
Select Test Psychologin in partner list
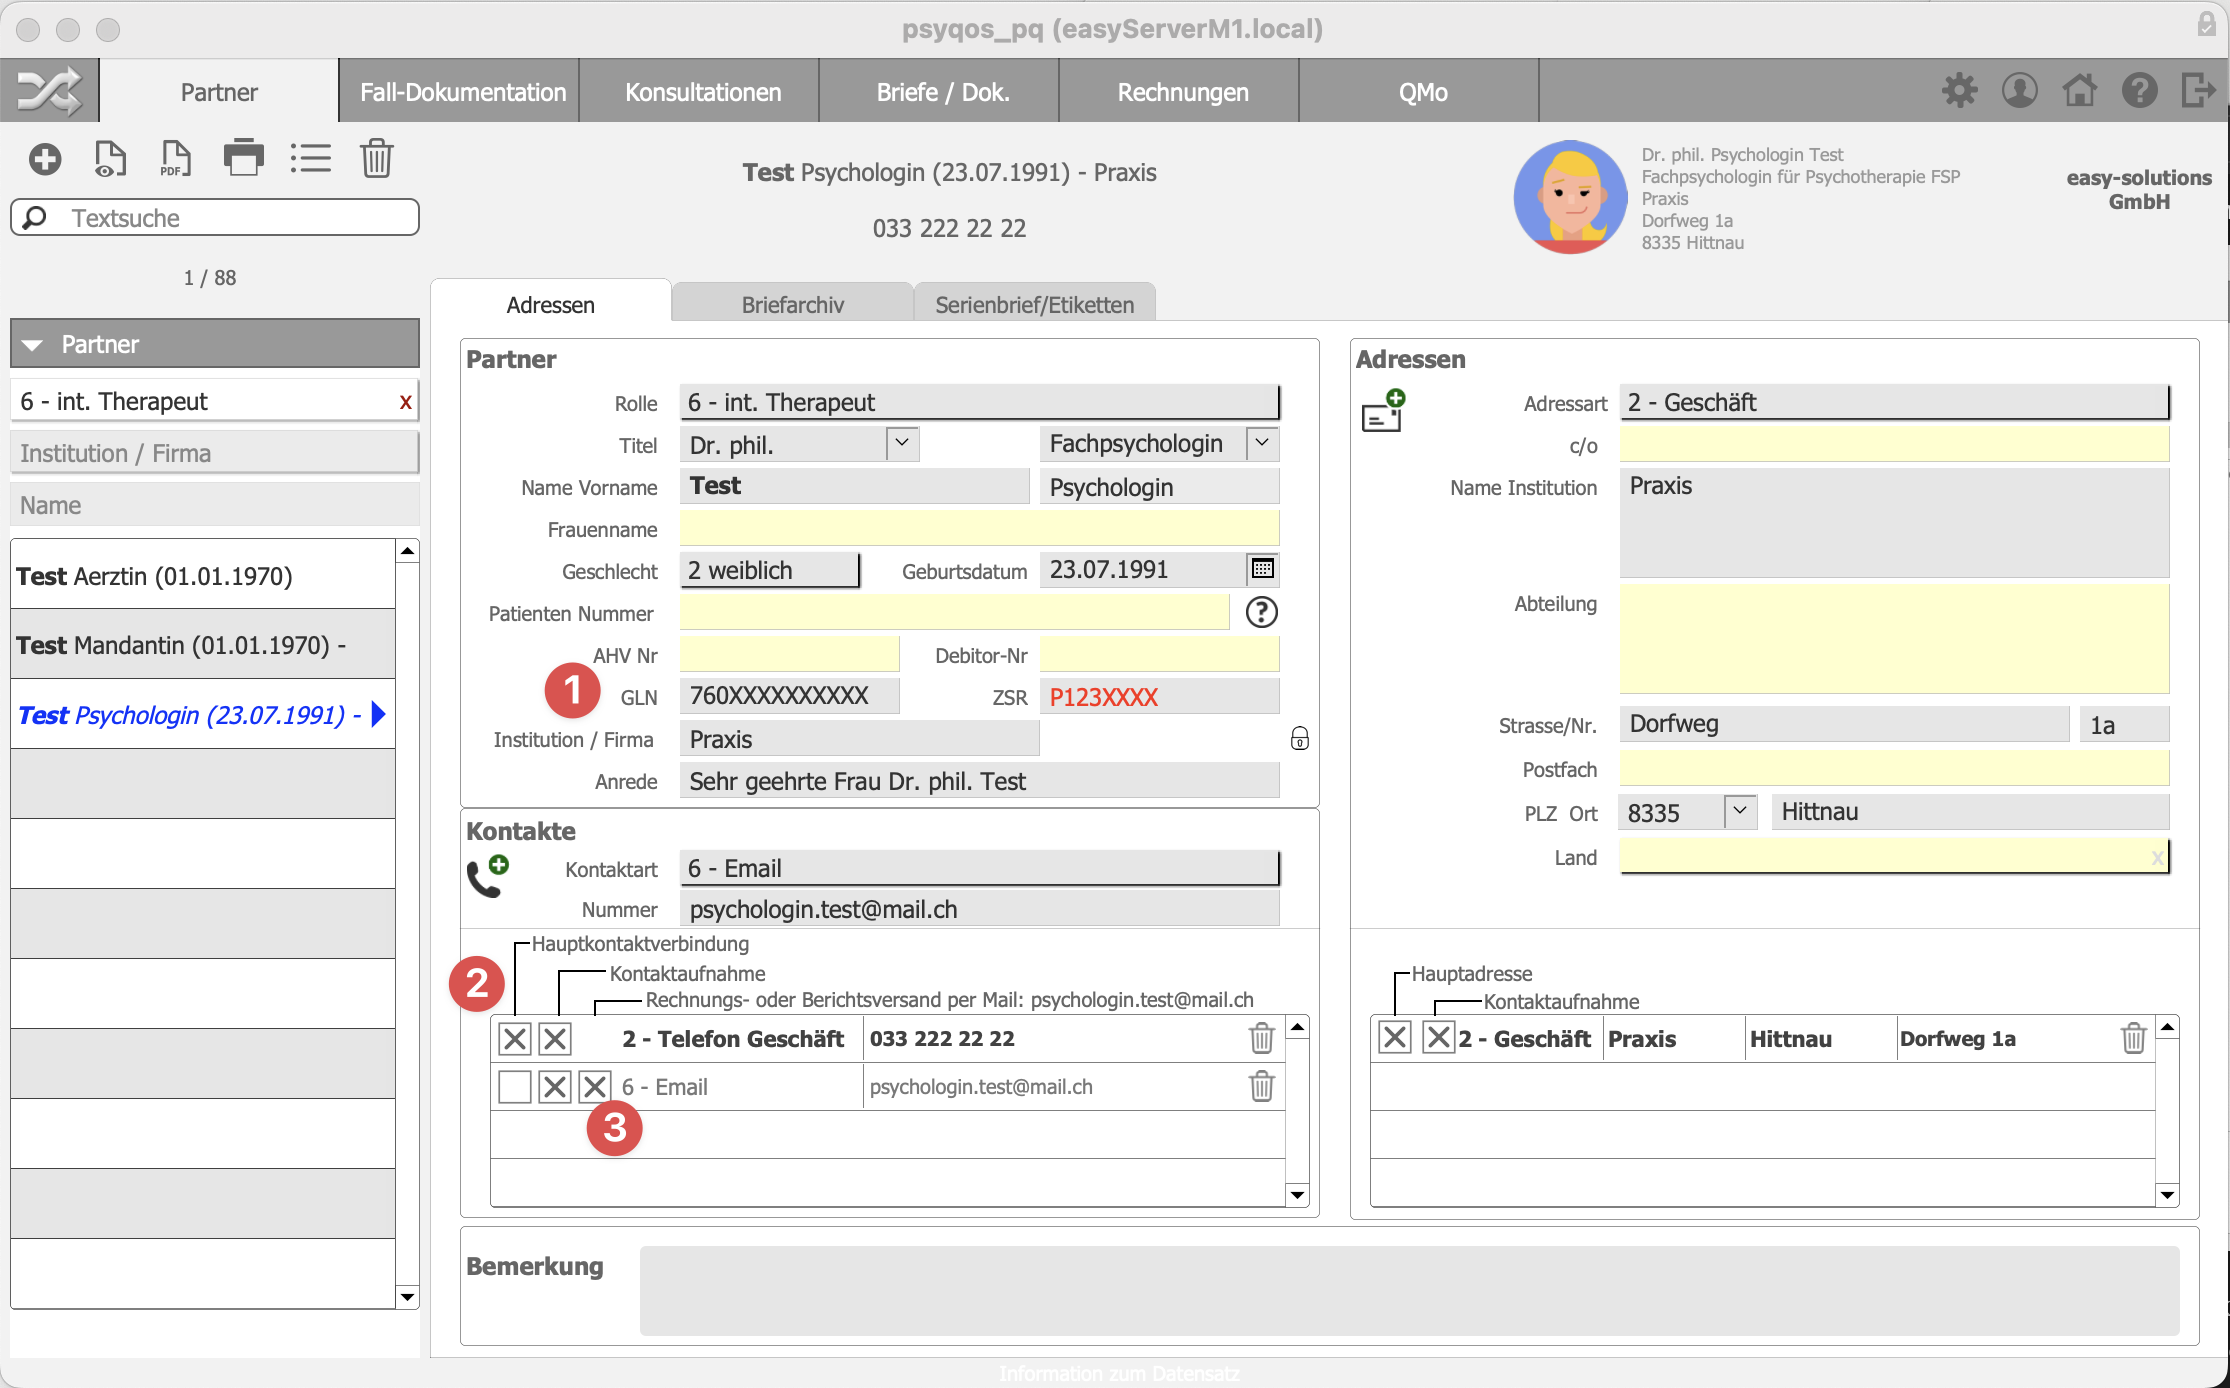point(203,715)
